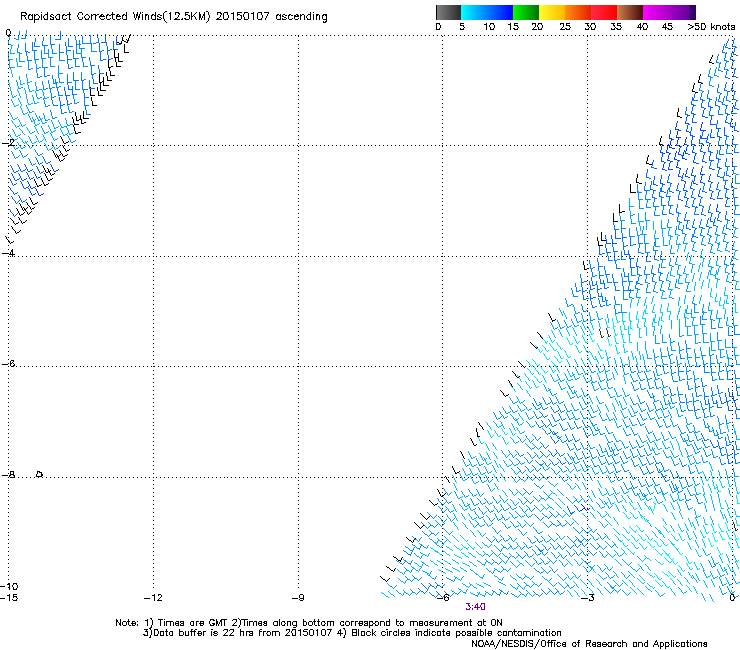Click the '-6' longitude axis label
740x650 pixels.
[443, 598]
